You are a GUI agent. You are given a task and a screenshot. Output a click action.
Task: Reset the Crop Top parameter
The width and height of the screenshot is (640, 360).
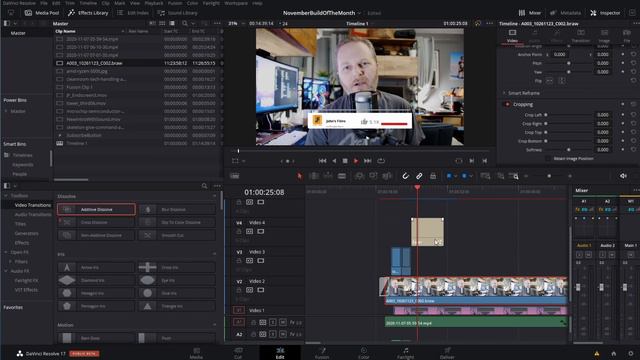click(x=633, y=132)
